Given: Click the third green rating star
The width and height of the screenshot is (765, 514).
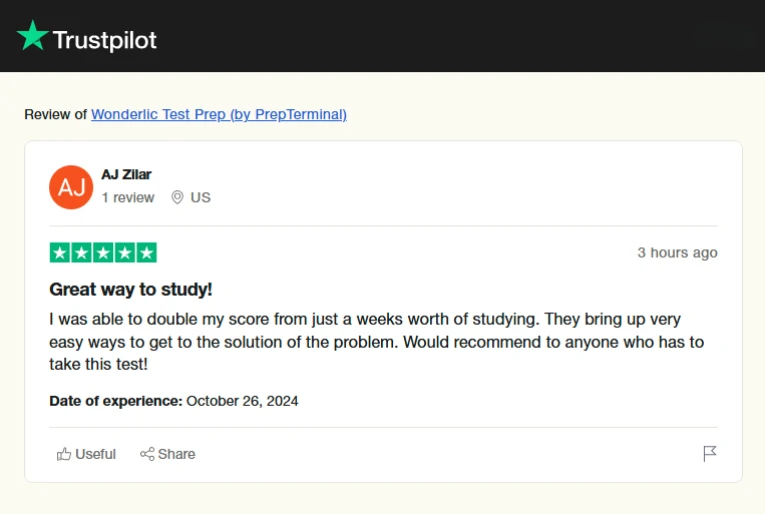Looking at the screenshot, I should (103, 253).
